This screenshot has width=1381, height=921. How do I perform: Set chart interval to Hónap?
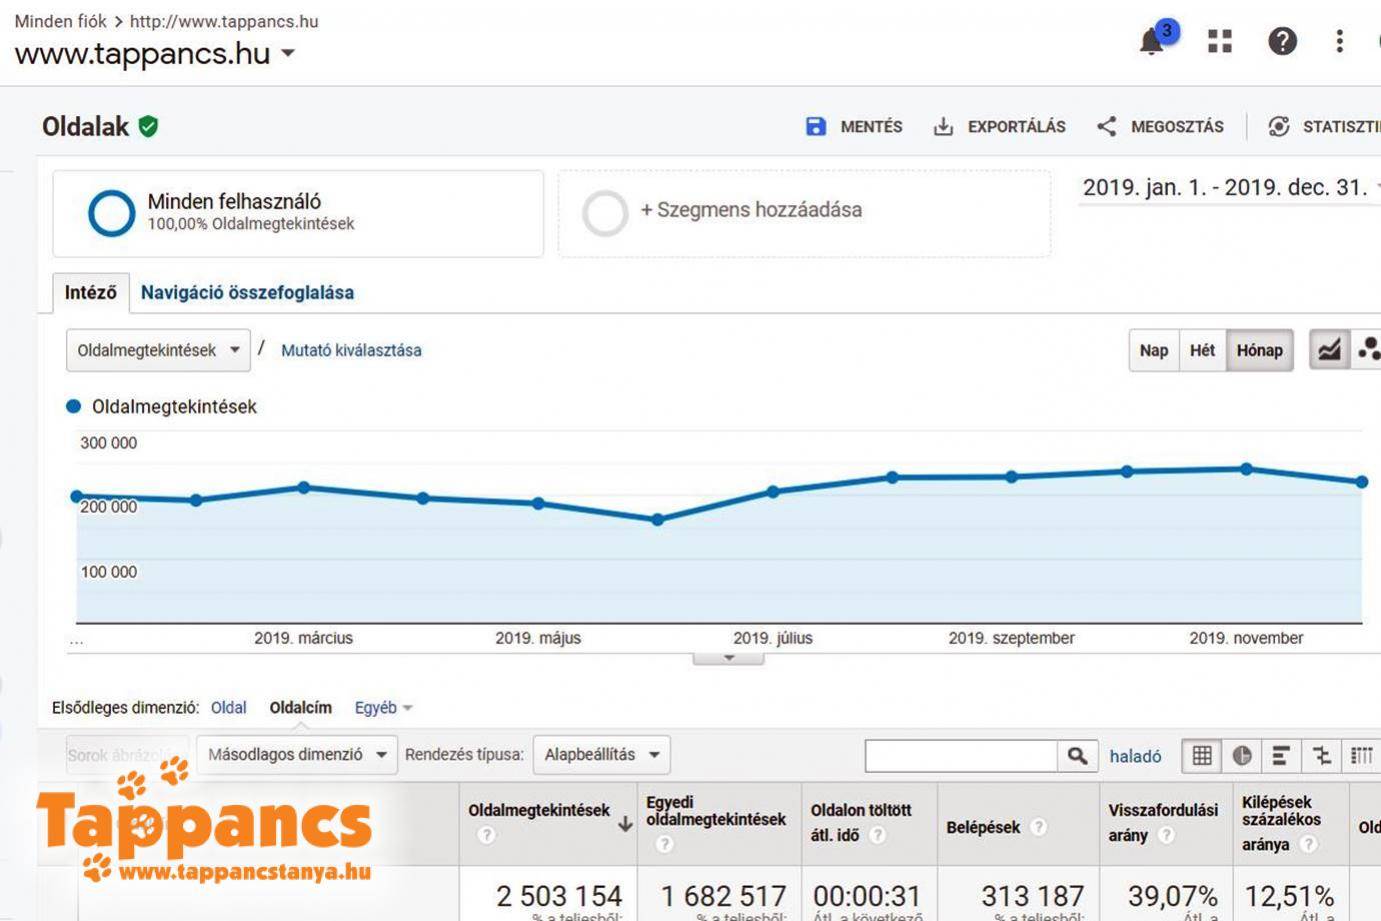click(x=1259, y=350)
